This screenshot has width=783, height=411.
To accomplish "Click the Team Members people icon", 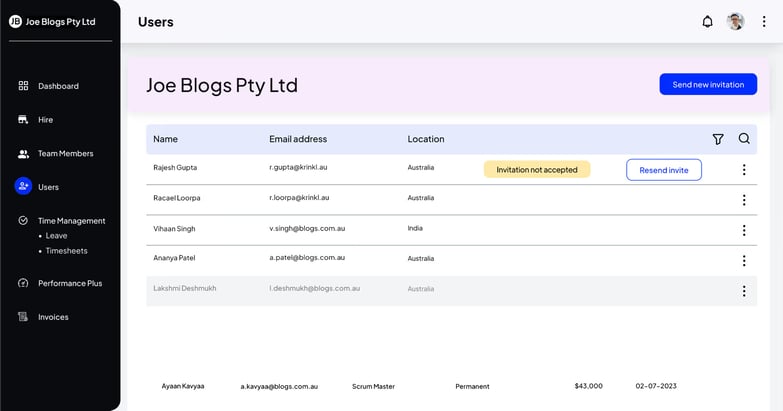I will point(23,154).
